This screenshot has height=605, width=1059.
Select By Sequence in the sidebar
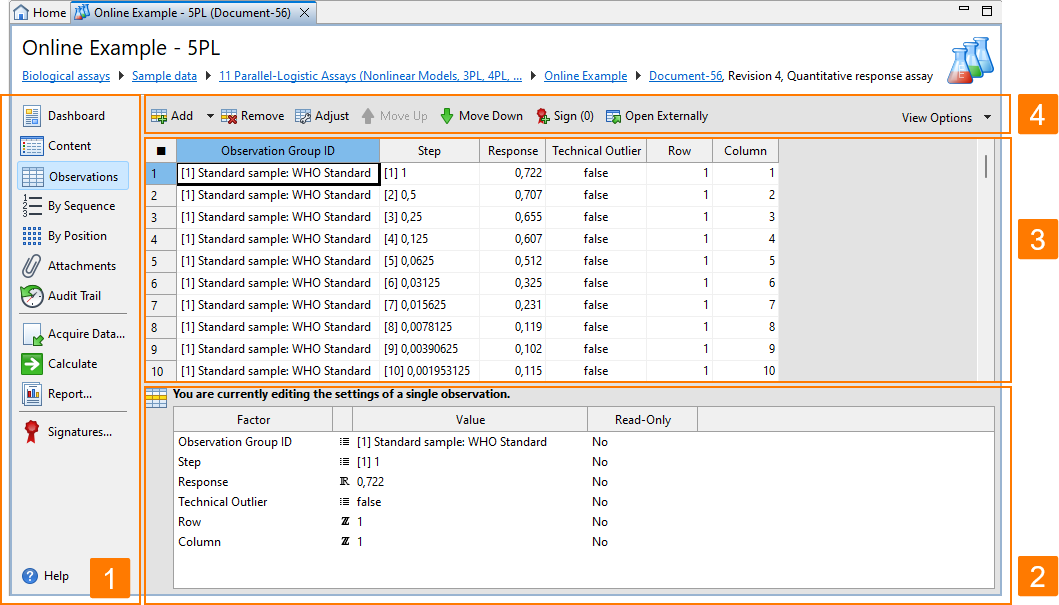coord(69,206)
